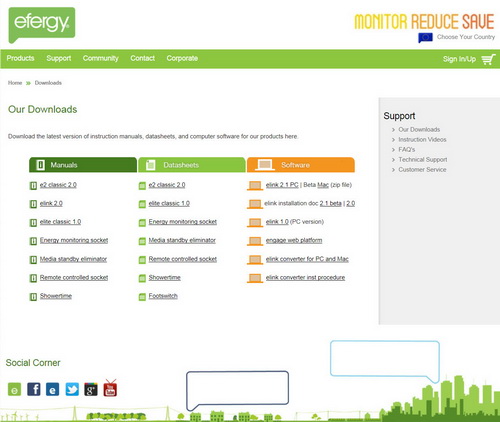Open the shopping cart icon
This screenshot has width=500, height=422.
[x=488, y=59]
